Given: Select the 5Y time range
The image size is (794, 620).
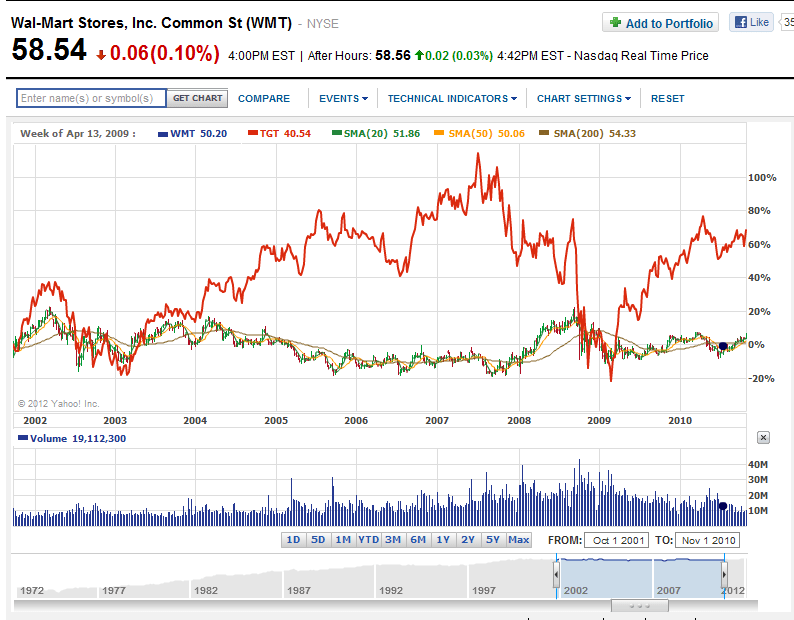Looking at the screenshot, I should 493,540.
